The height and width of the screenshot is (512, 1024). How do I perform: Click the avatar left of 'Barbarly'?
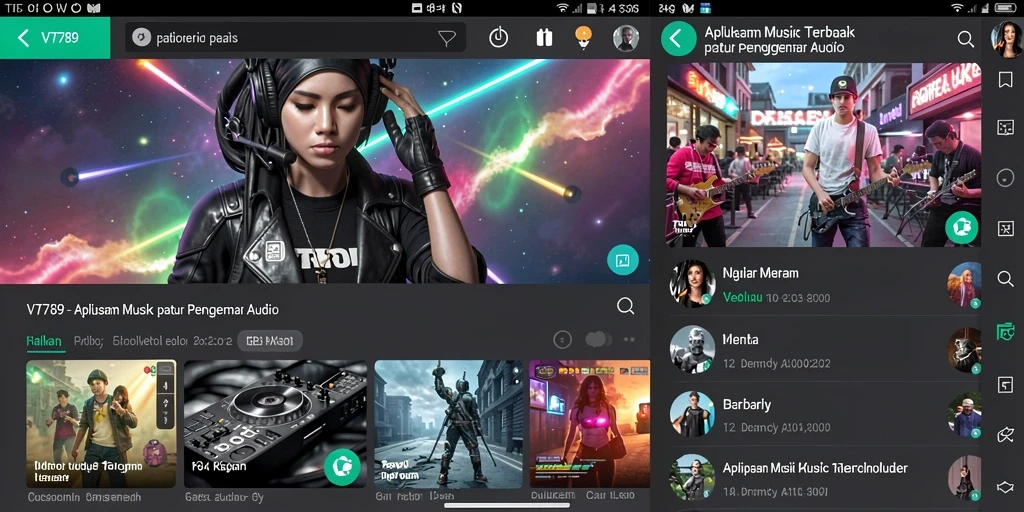692,414
